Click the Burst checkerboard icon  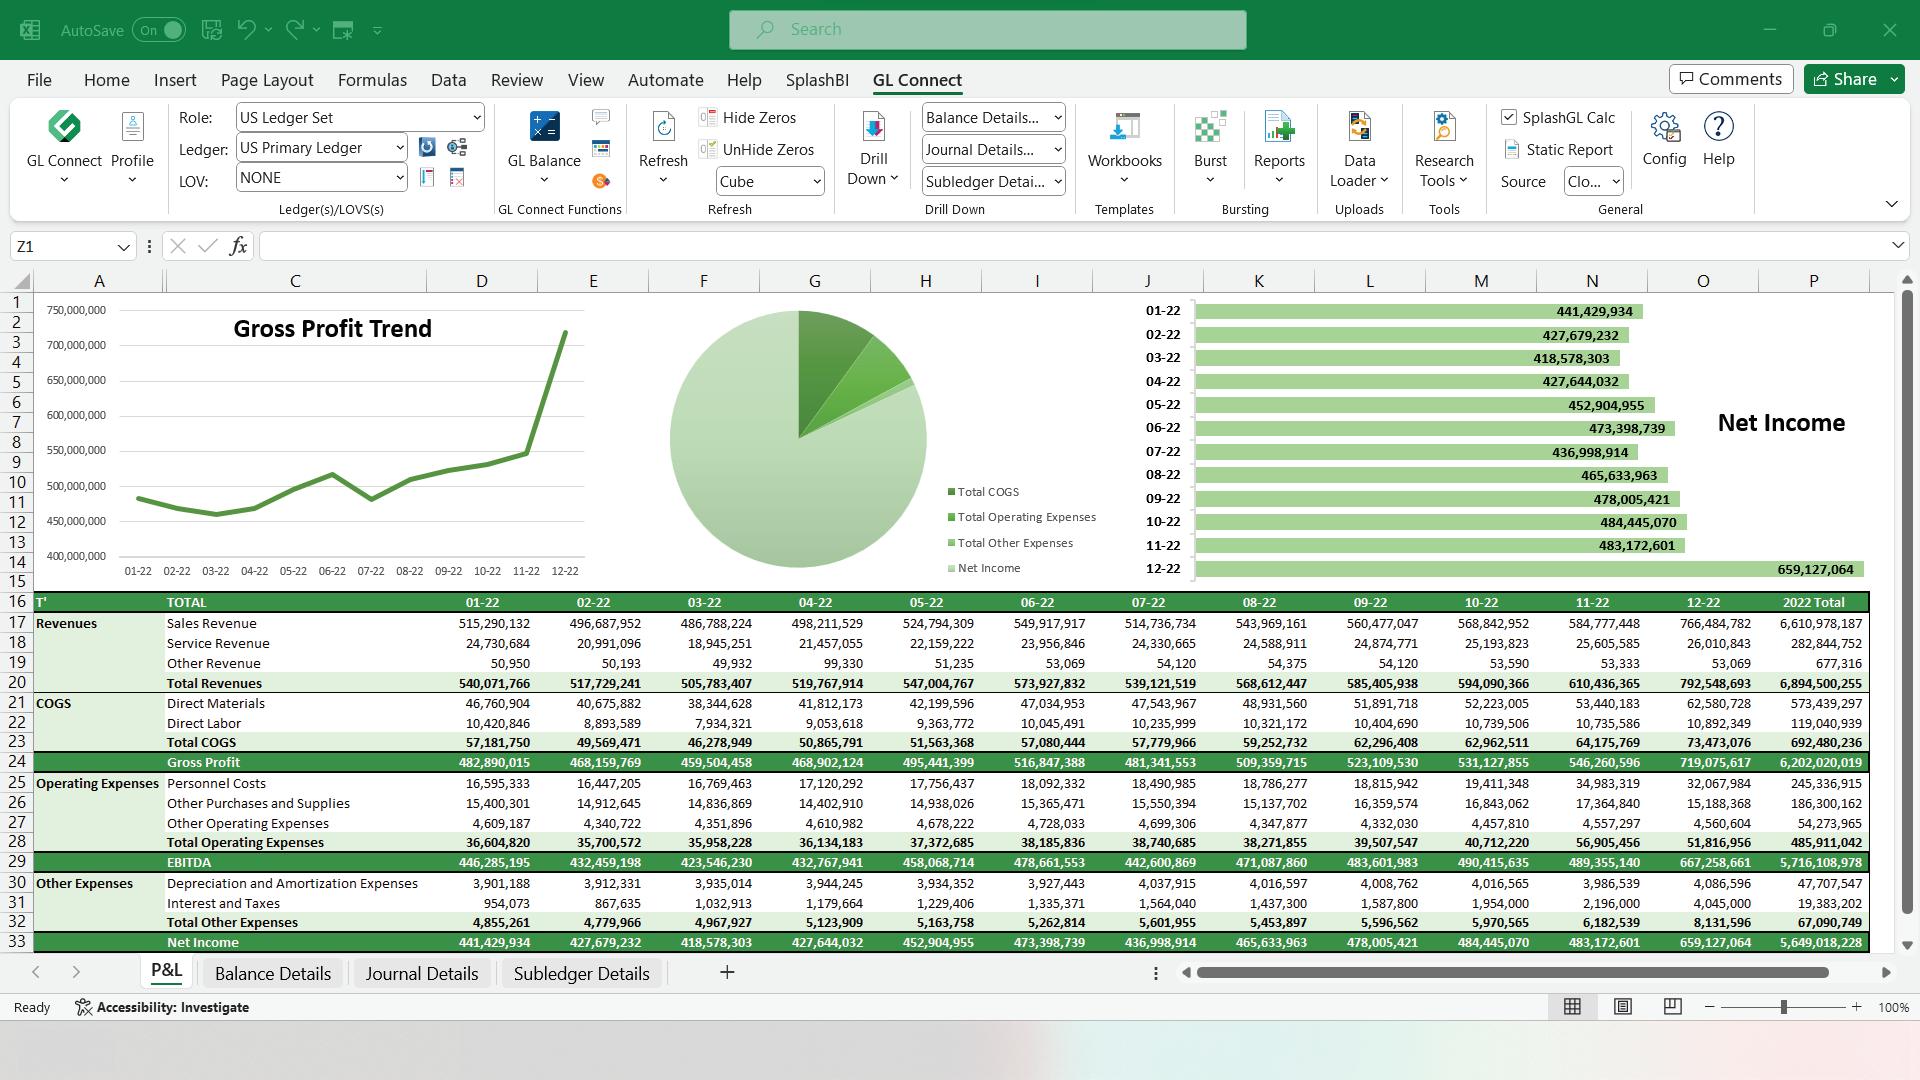[1210, 127]
